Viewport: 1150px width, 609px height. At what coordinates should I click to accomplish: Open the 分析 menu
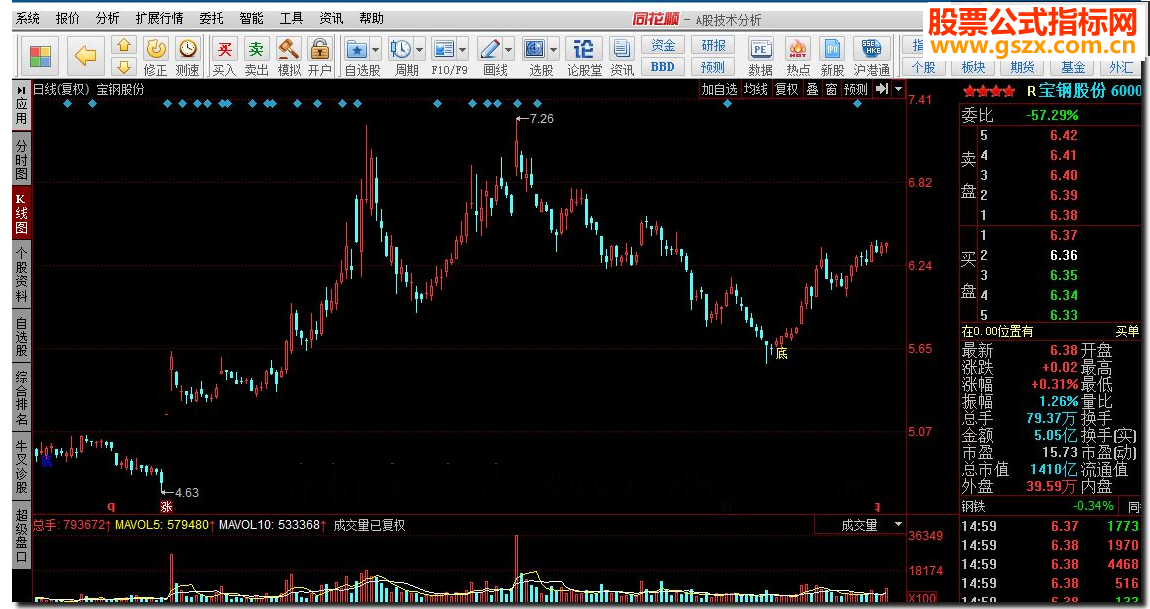click(107, 18)
